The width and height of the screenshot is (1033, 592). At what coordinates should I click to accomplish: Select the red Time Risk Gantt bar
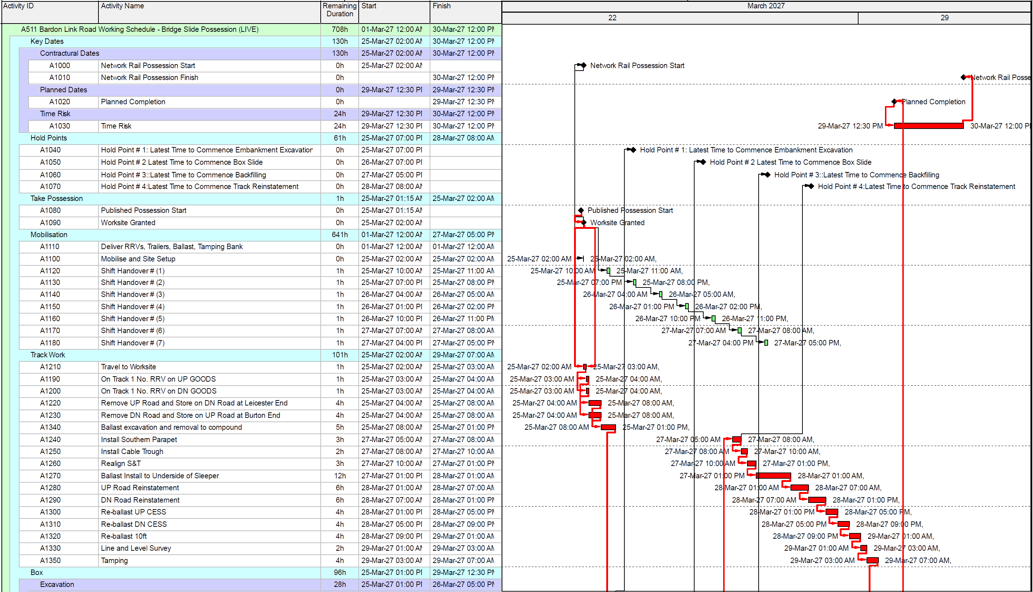[929, 126]
